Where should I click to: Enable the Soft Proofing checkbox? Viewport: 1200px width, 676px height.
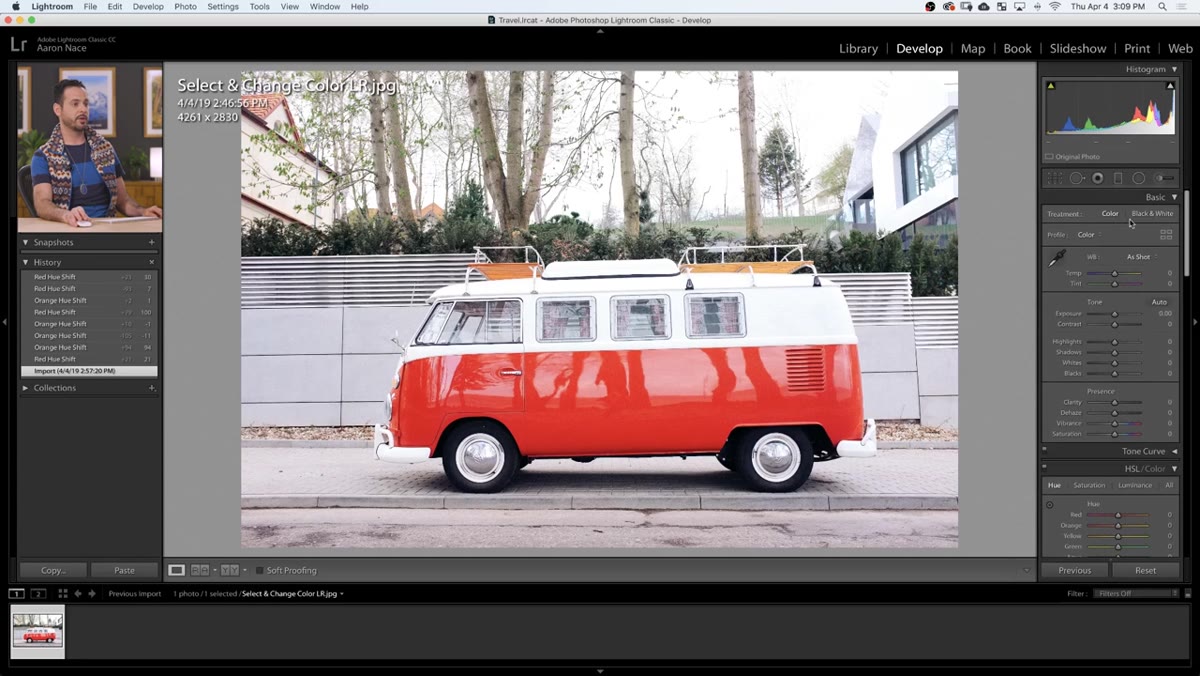click(x=260, y=570)
